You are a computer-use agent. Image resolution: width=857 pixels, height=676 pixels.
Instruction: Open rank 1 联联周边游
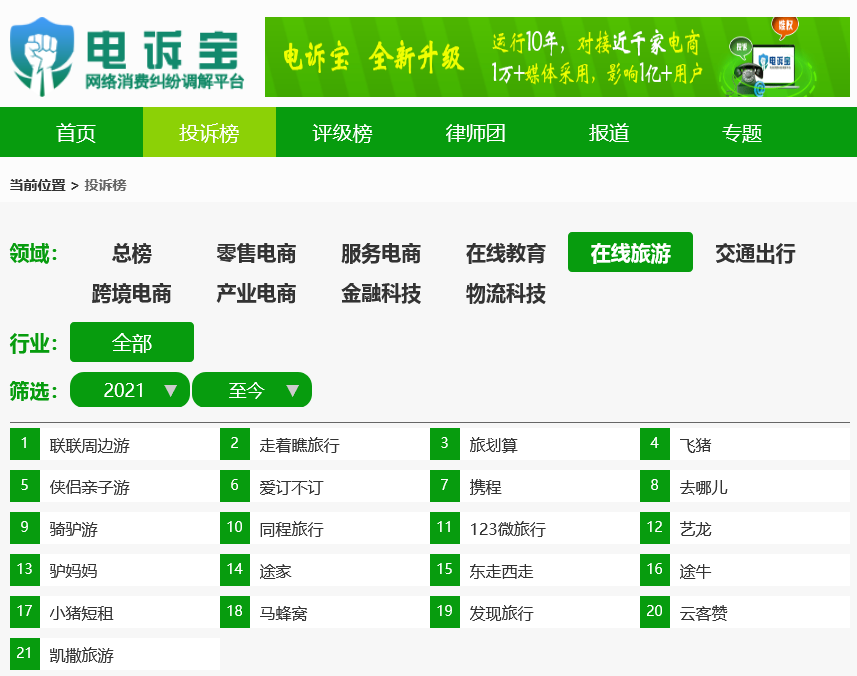(x=115, y=444)
